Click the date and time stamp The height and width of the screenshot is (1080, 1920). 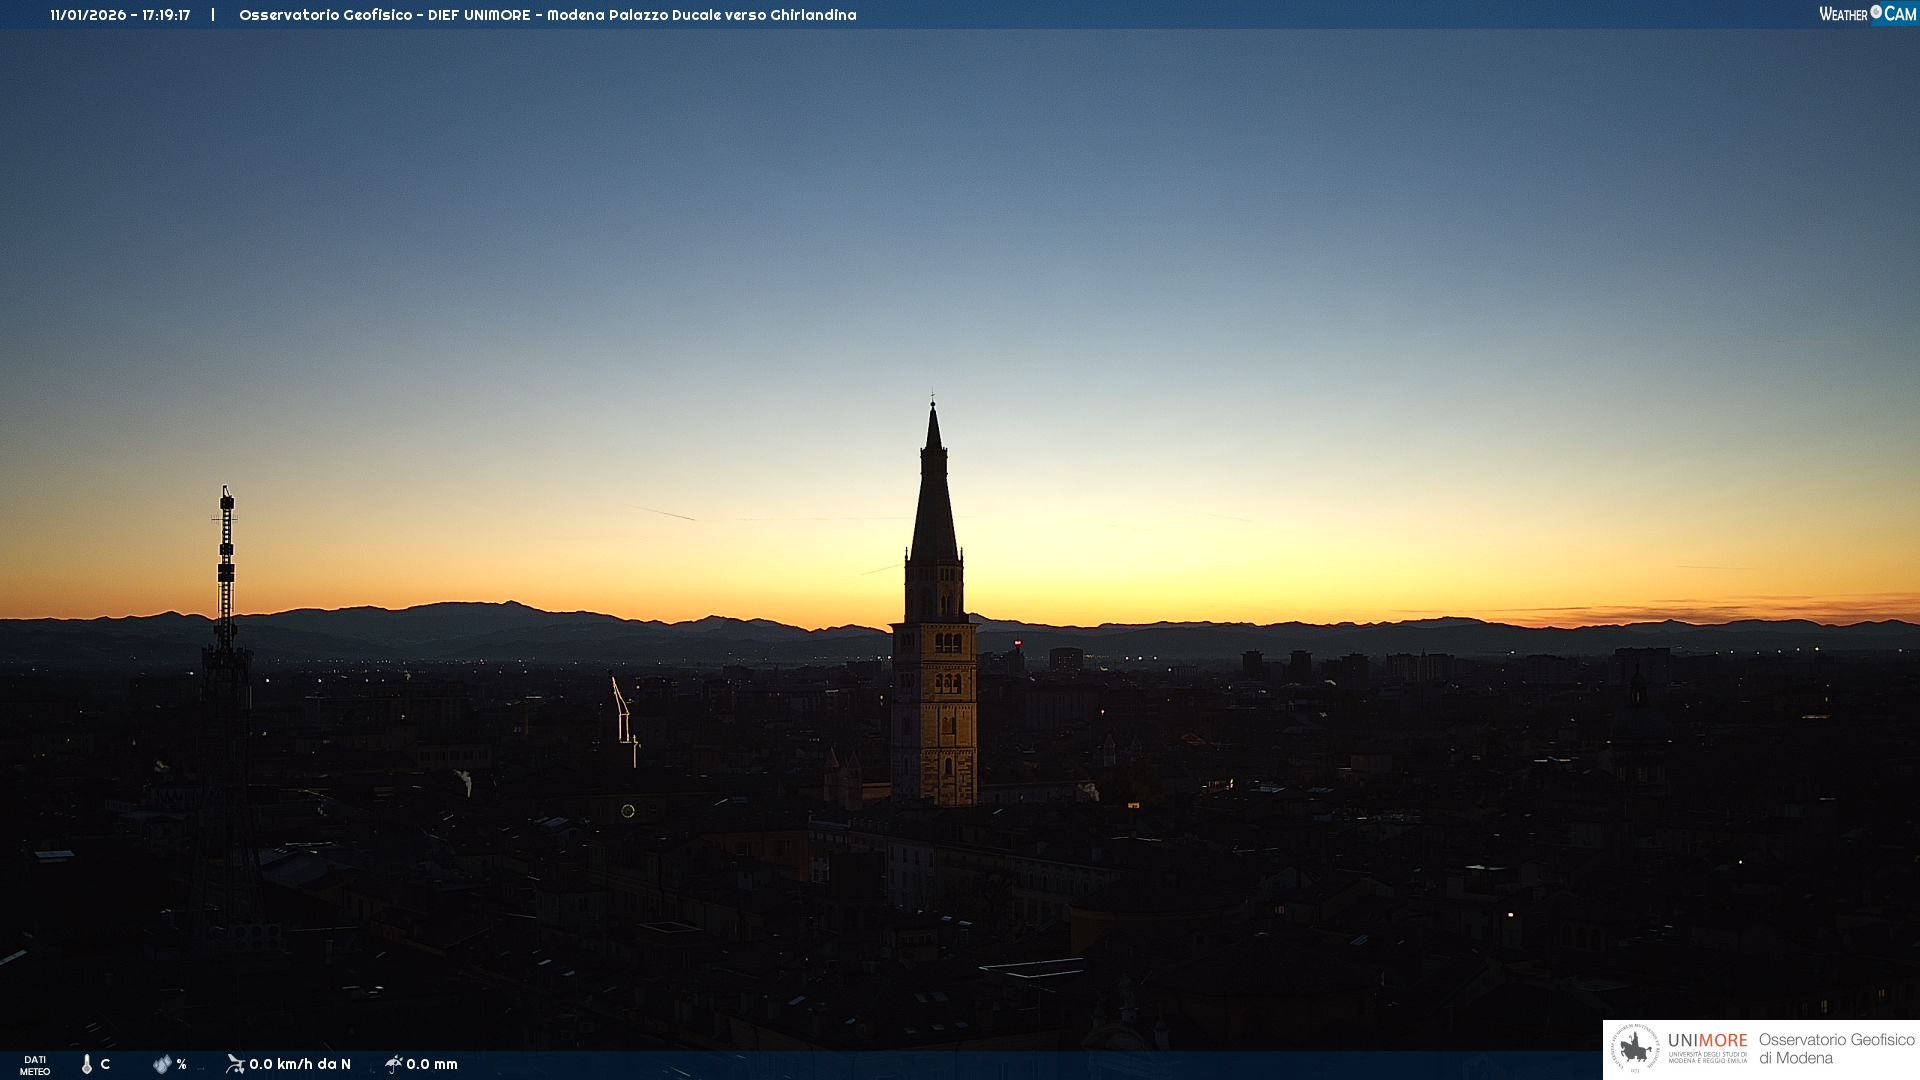(x=120, y=15)
